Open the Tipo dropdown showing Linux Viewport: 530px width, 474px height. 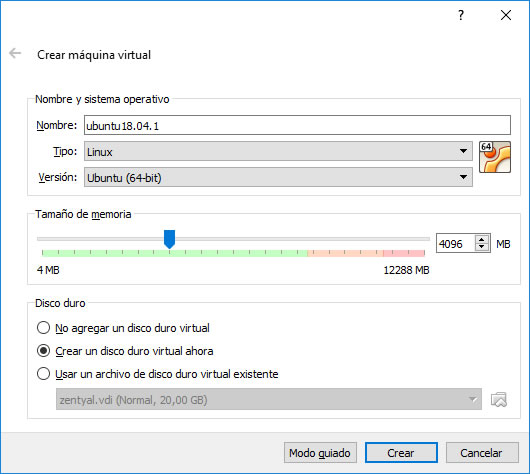tap(278, 151)
